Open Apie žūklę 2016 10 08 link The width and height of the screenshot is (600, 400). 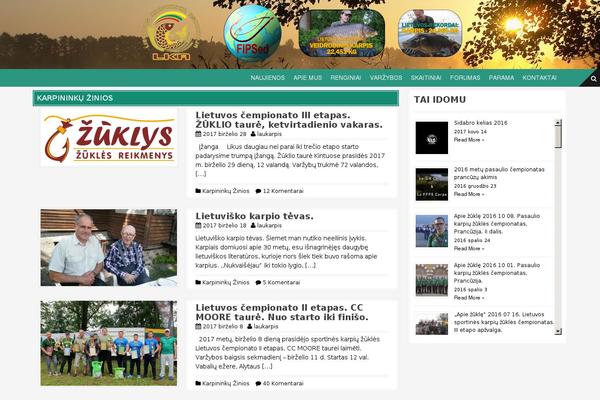(497, 224)
